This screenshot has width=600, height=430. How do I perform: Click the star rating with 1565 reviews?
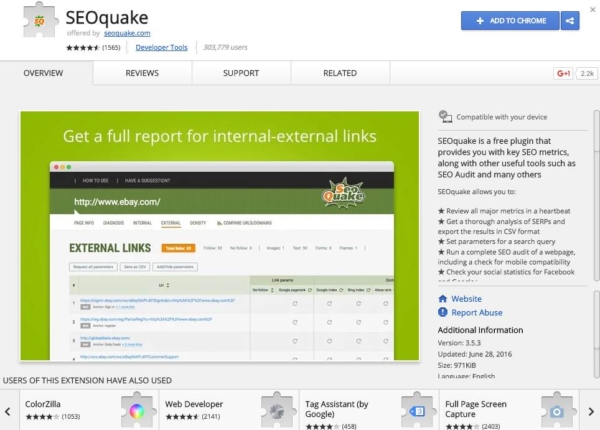pos(93,47)
